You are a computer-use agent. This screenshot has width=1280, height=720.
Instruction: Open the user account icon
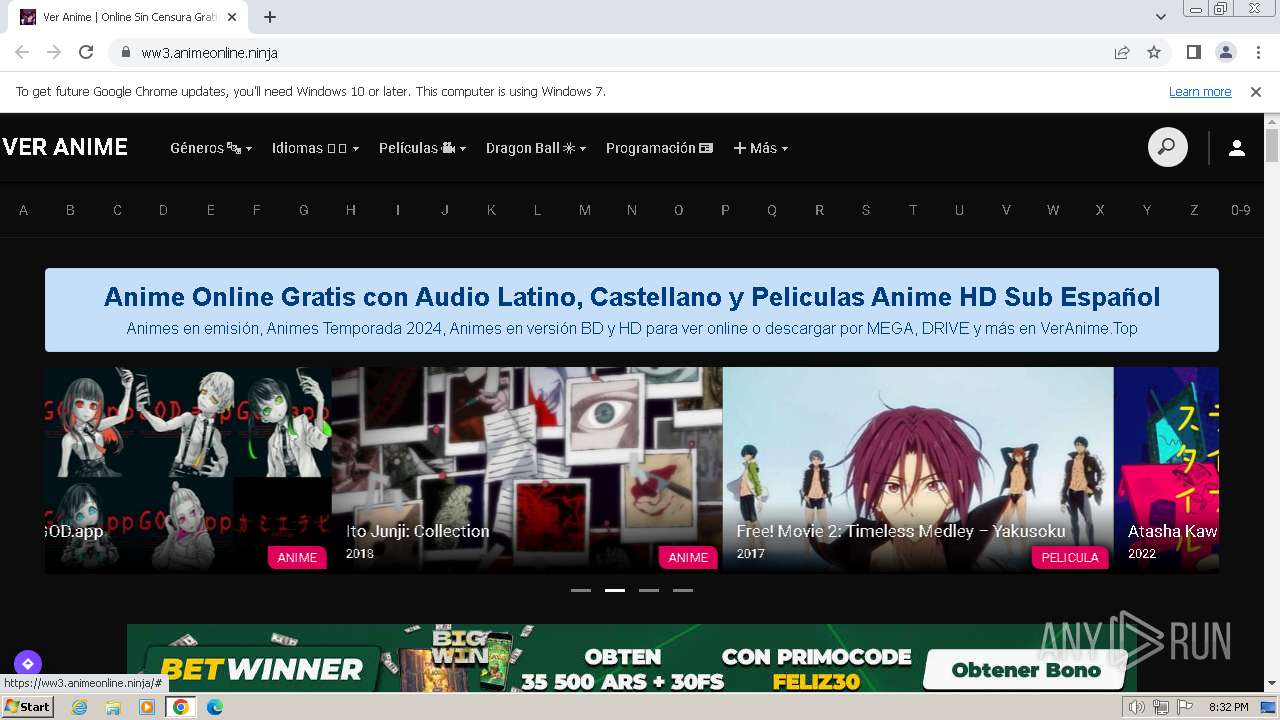point(1236,148)
